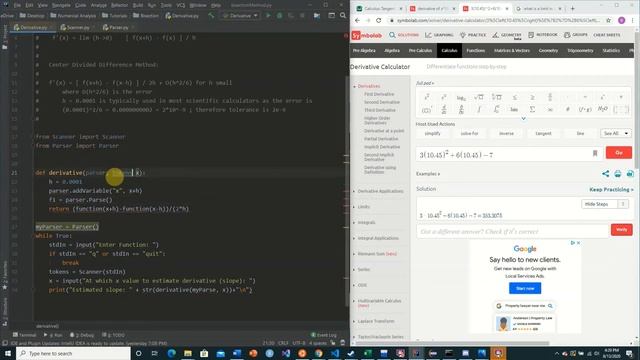Viewport: 640px width, 360px height.
Task: Open a new browser tab
Action: (572, 8)
